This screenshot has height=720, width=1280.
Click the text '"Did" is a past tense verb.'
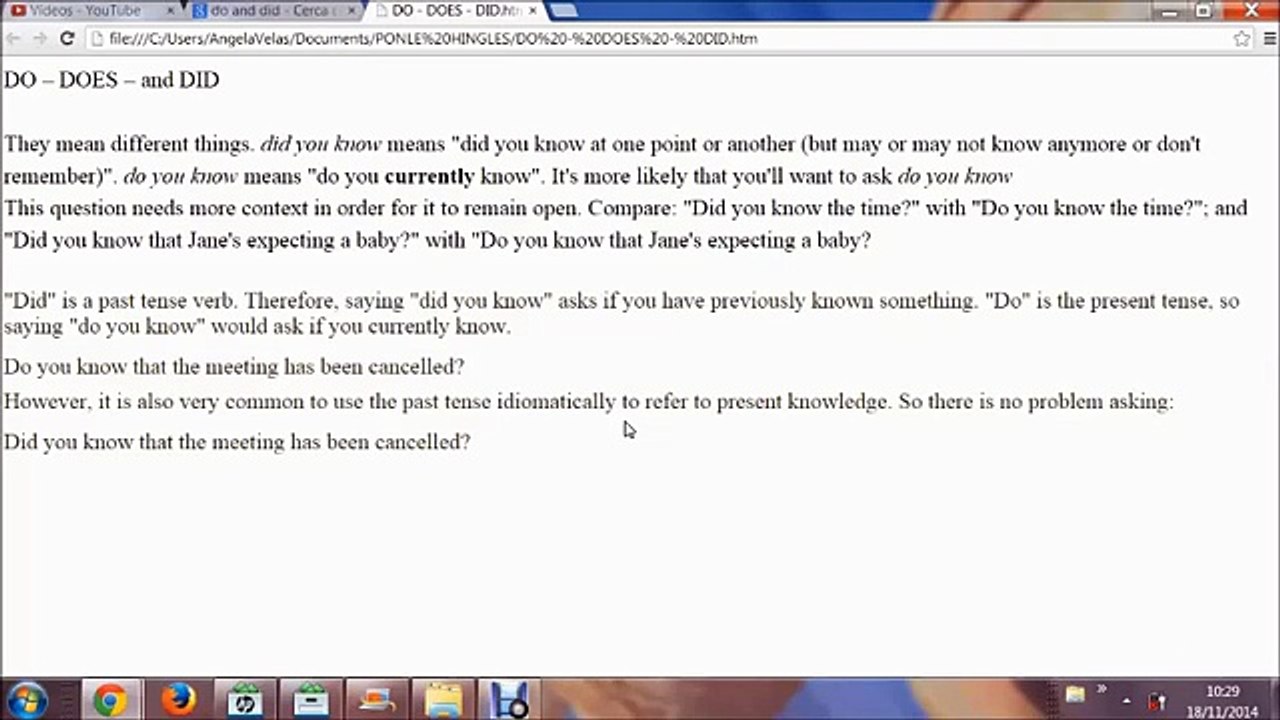click(x=121, y=300)
